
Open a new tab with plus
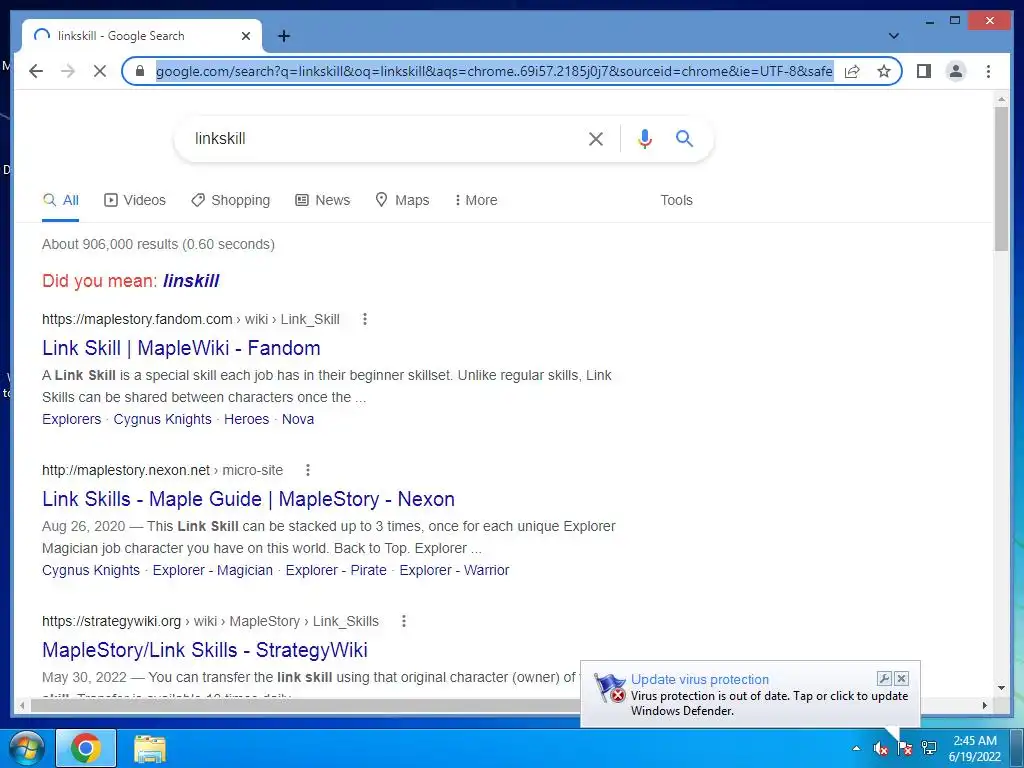click(x=284, y=36)
